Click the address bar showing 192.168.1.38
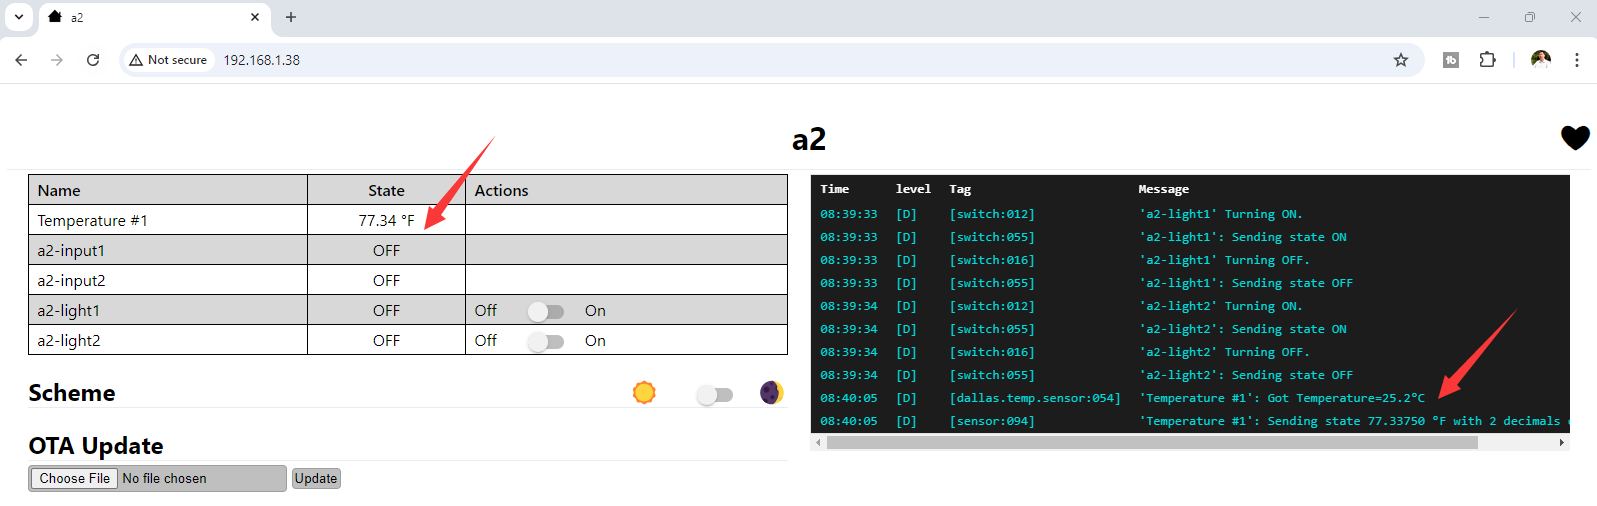The image size is (1597, 506). 700,60
